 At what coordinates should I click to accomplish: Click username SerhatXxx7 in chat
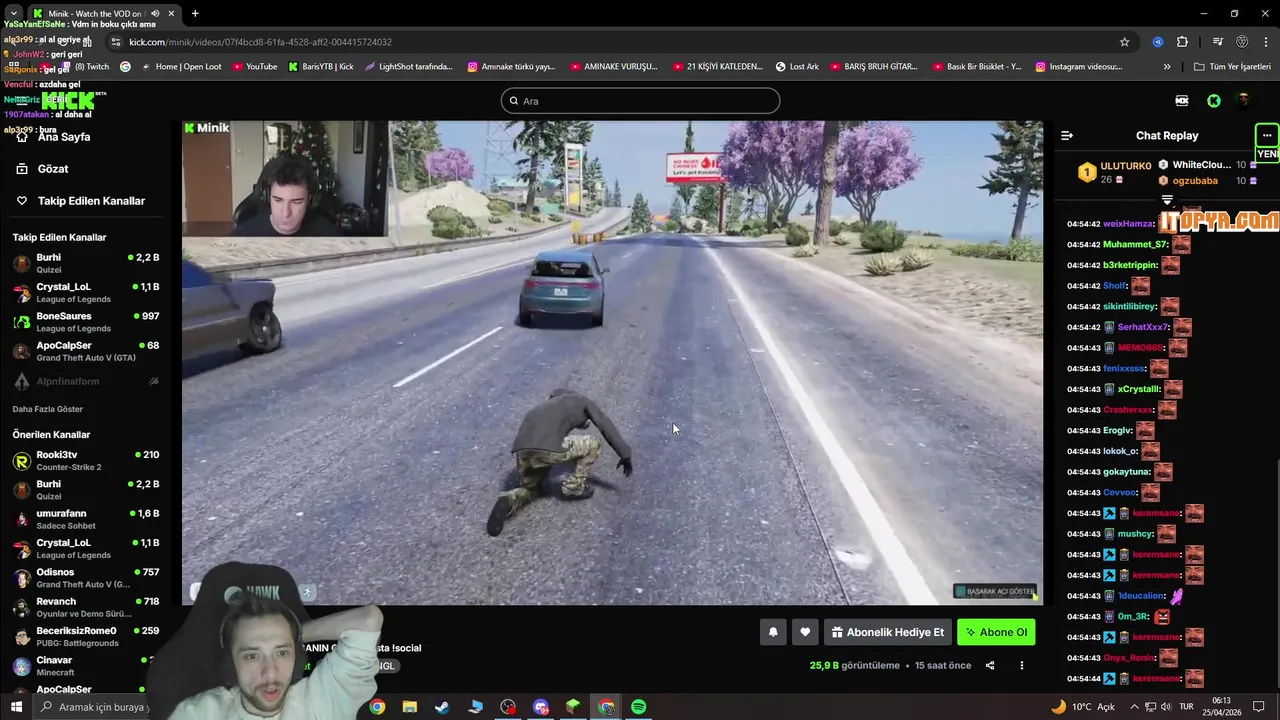pyautogui.click(x=1143, y=327)
